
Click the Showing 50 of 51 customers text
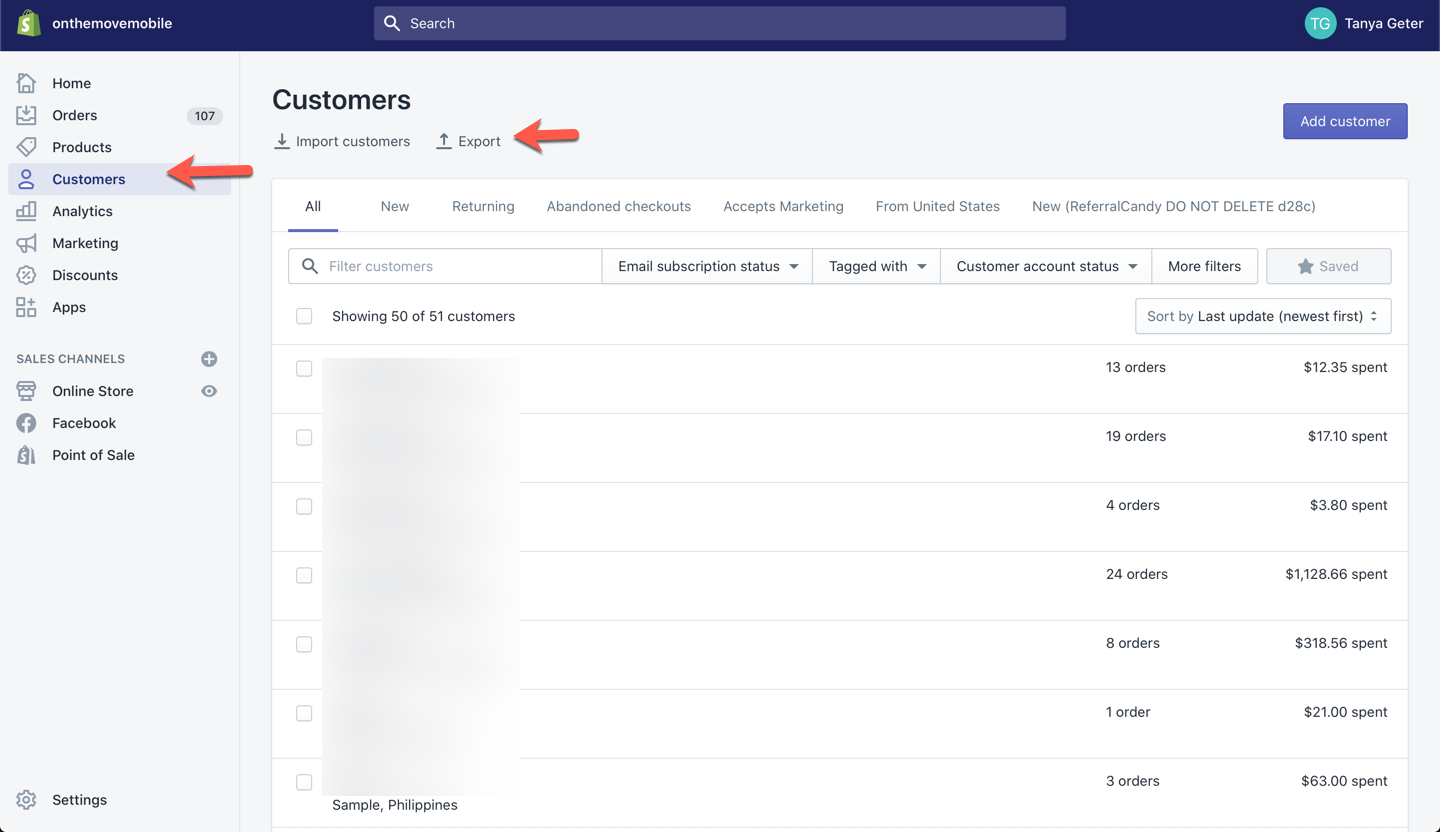coord(424,316)
